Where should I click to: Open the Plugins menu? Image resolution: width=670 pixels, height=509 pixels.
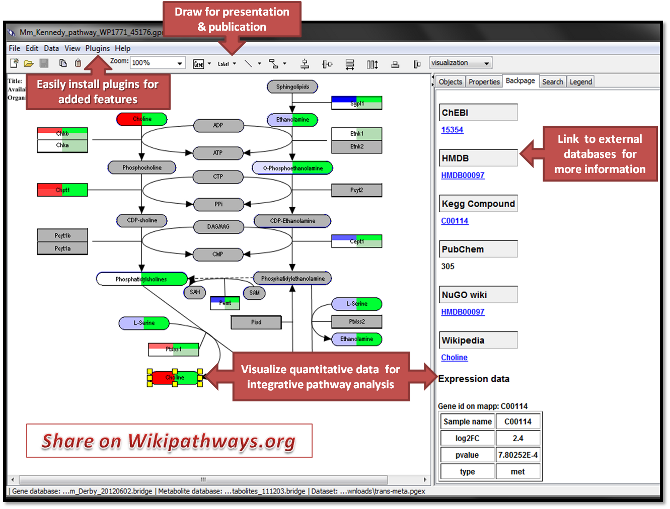[98, 48]
